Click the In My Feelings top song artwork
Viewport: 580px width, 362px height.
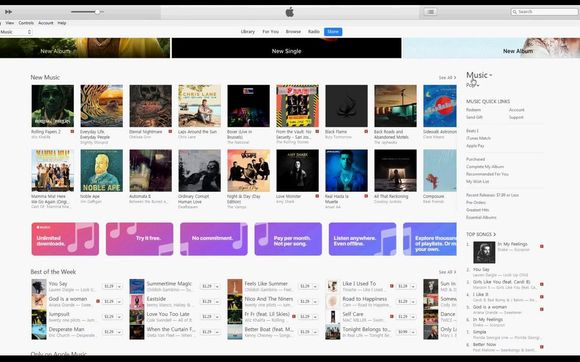[x=484, y=252]
